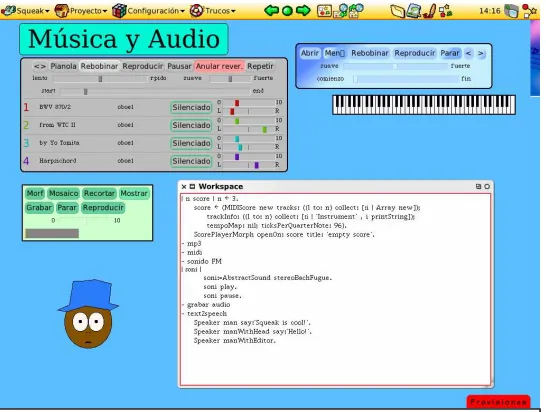This screenshot has height=412, width=546.
Task: Click the Workspace collapse circle icon
Action: pos(487,186)
